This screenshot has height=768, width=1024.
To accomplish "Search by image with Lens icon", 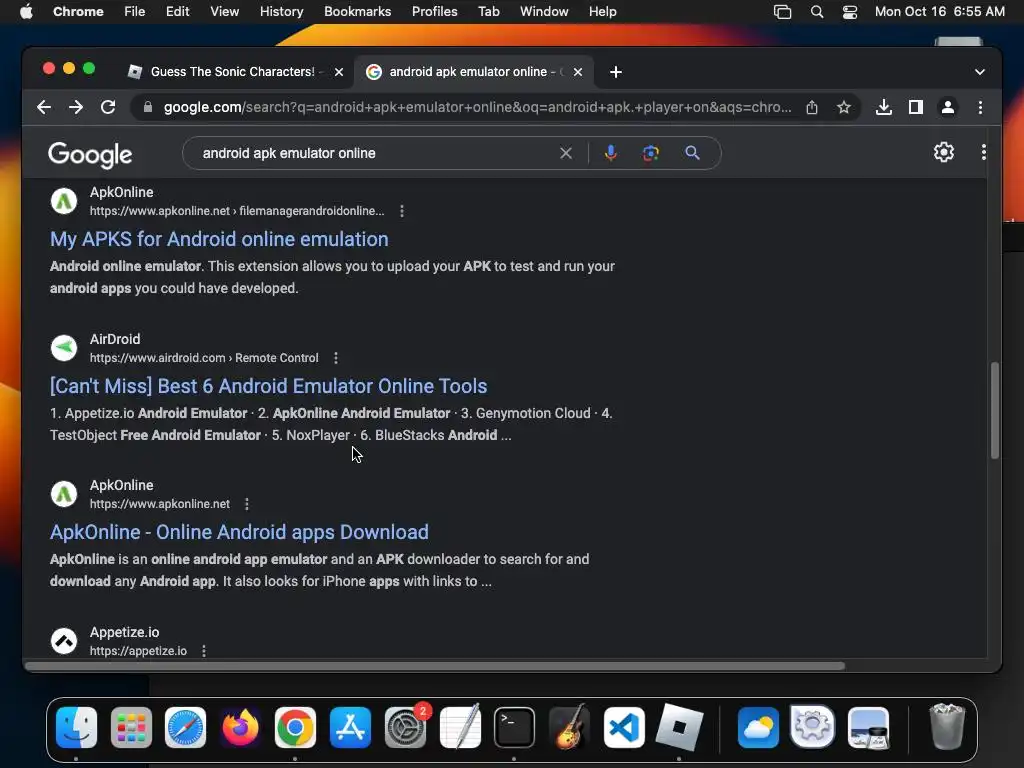I will 650,153.
